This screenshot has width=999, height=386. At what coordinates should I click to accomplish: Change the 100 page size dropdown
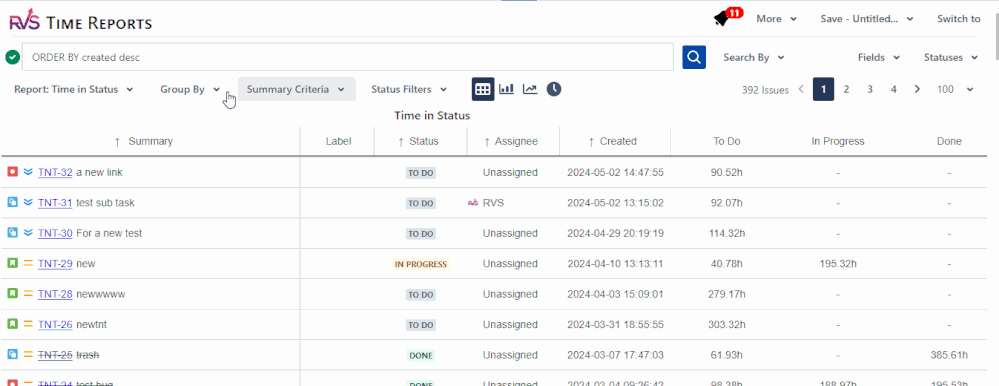(x=955, y=89)
